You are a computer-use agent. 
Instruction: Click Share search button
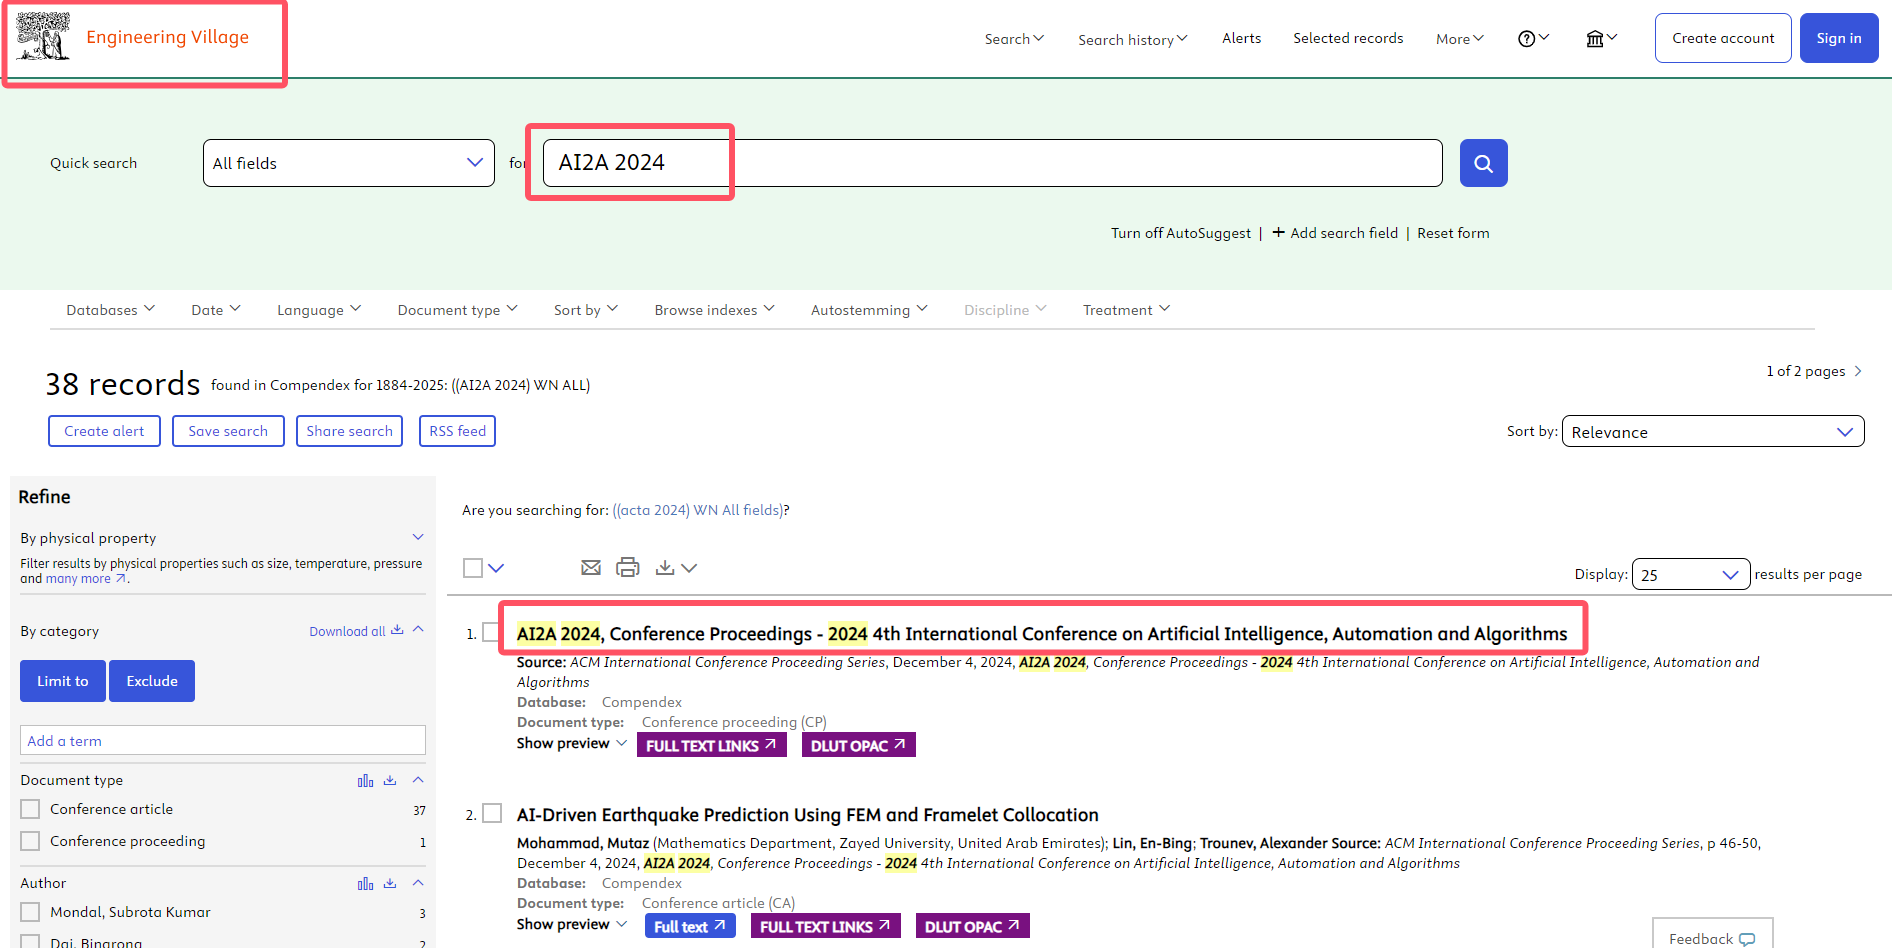coord(349,431)
